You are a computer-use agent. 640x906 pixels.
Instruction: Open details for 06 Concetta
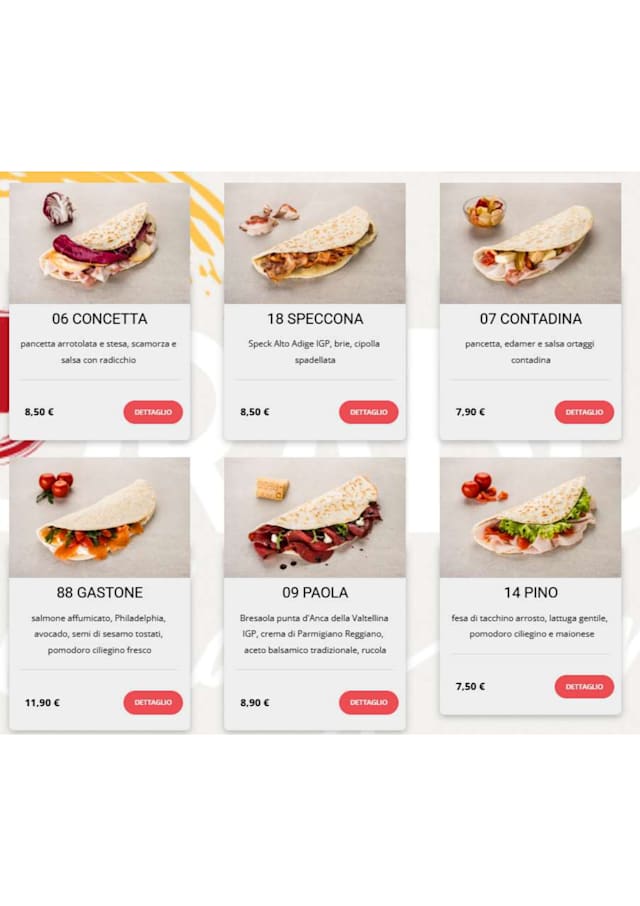click(153, 412)
